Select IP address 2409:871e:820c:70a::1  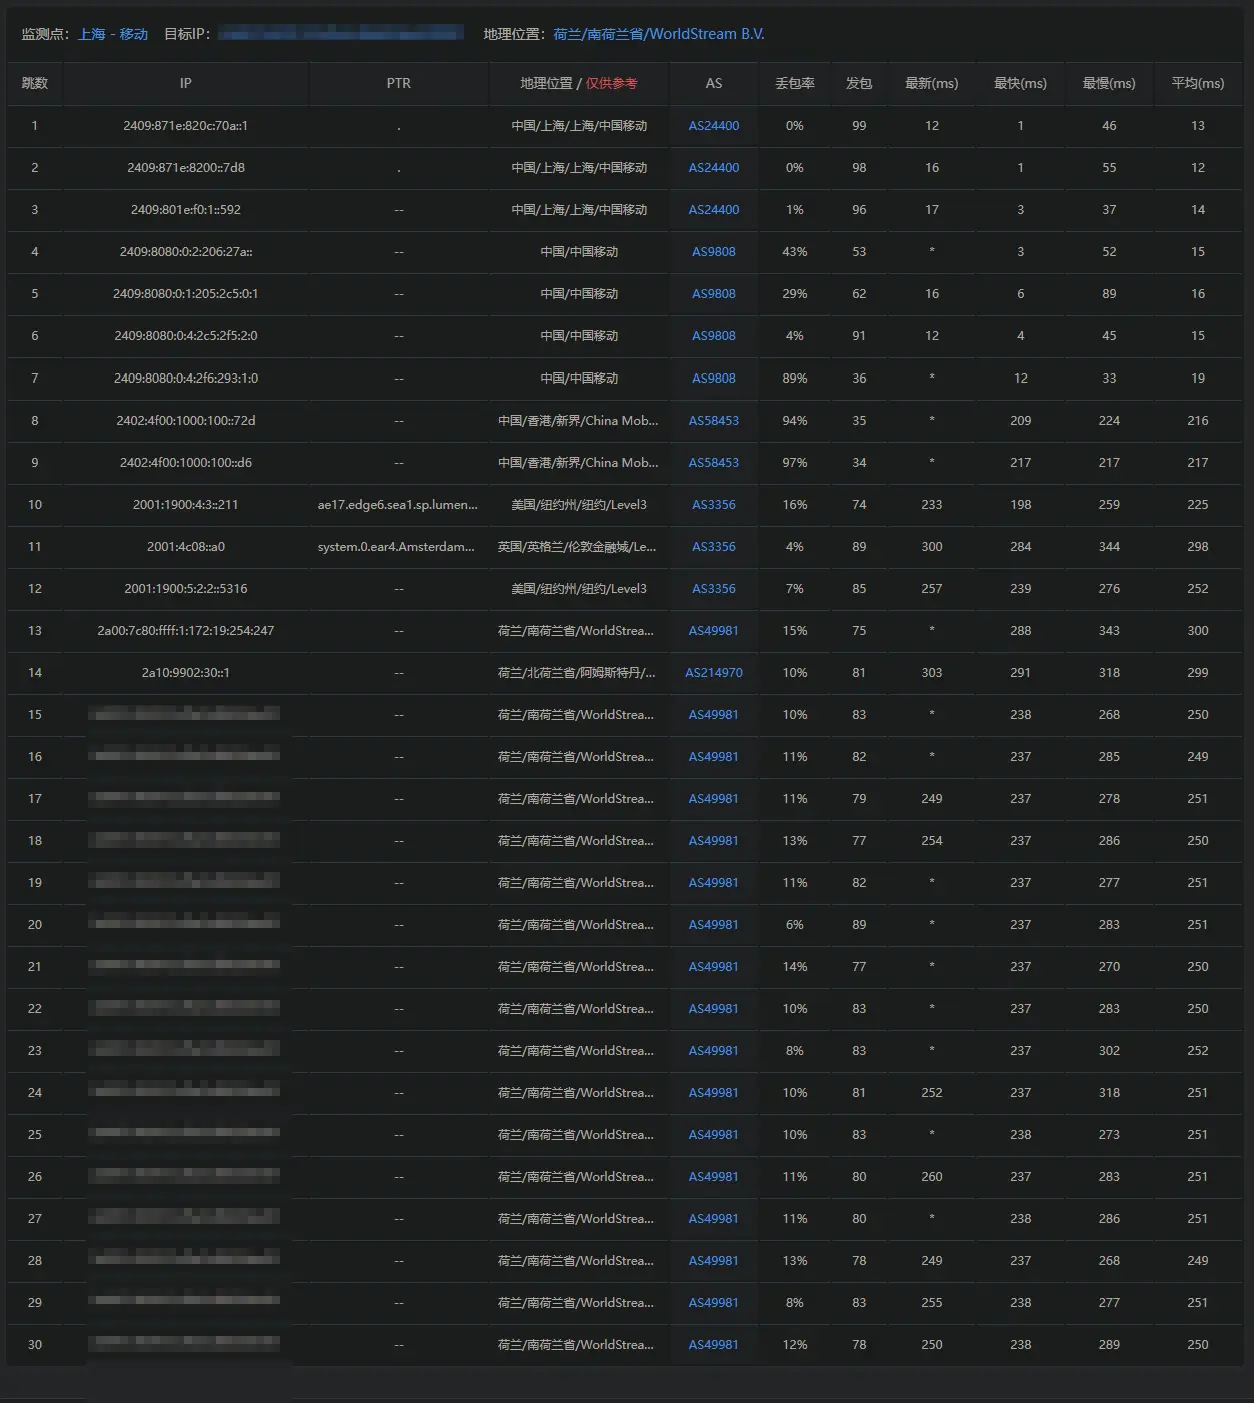point(185,126)
